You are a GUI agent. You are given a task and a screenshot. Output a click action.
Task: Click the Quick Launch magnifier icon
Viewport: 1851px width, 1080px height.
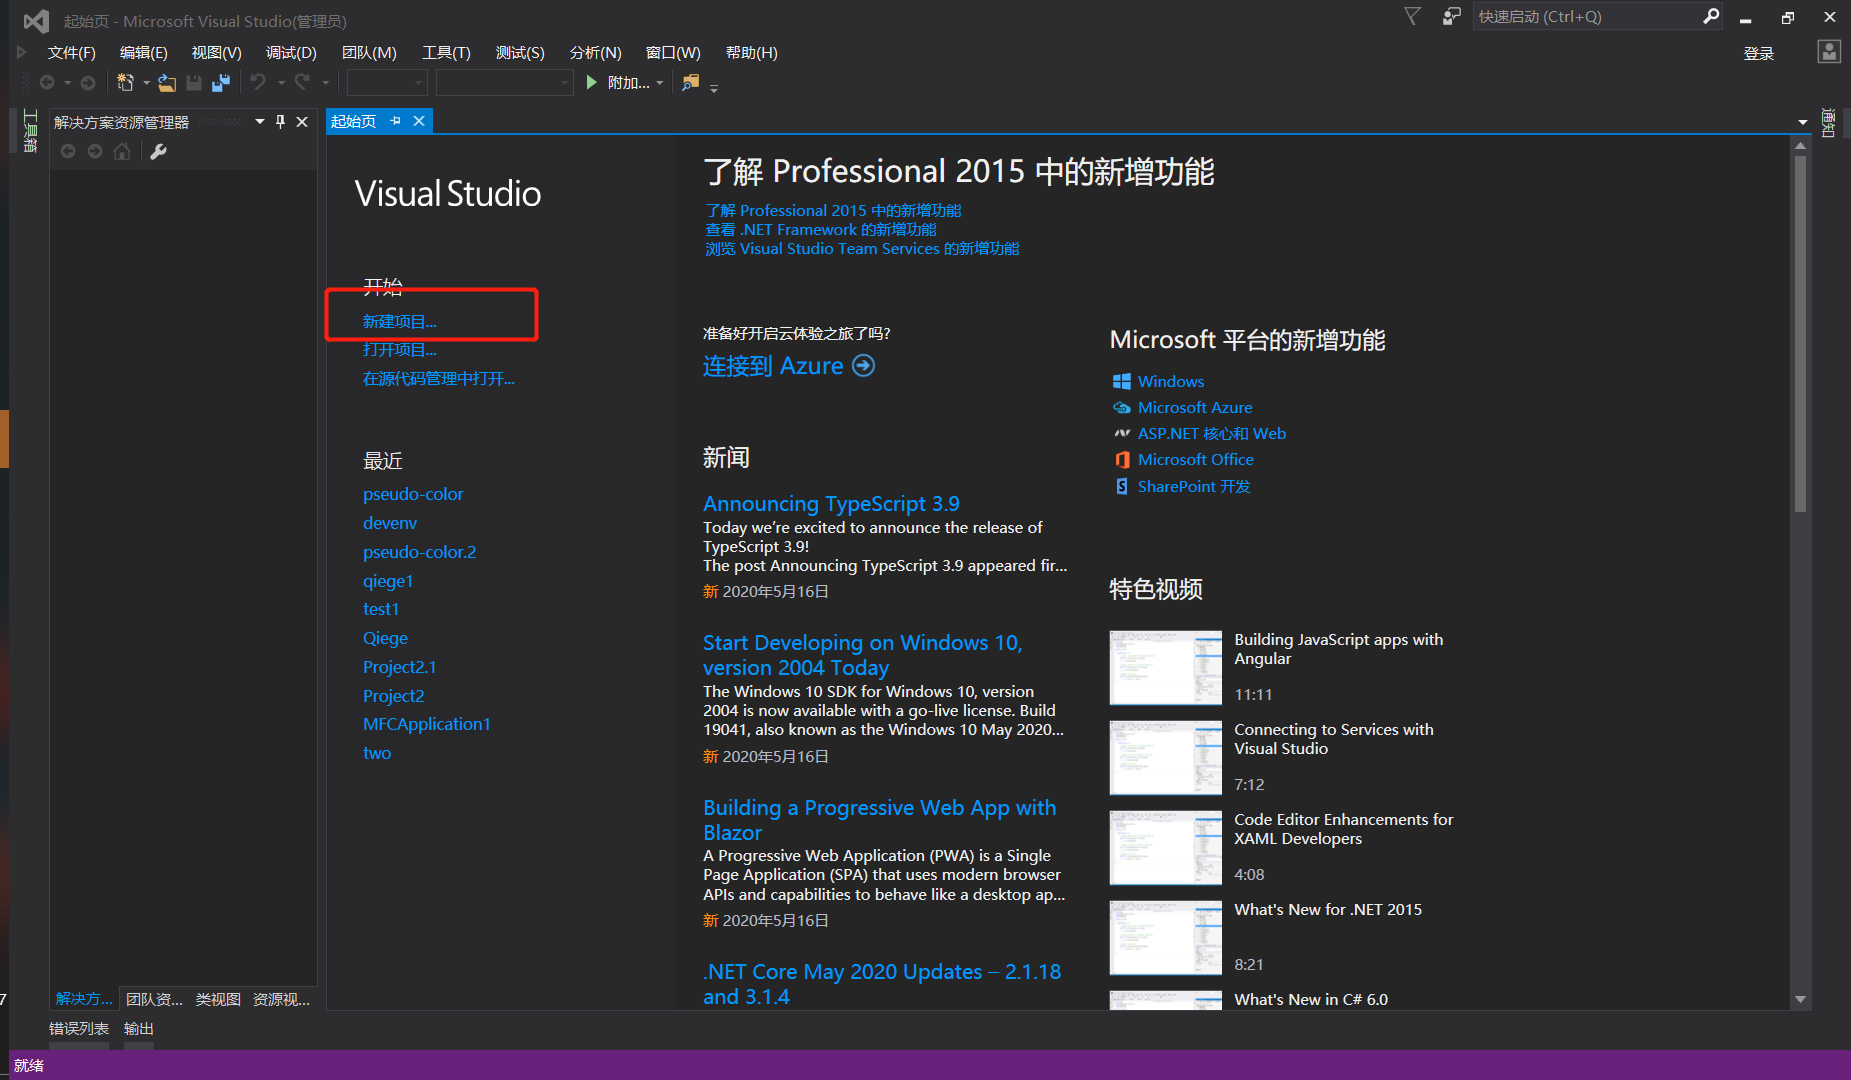coord(1711,16)
